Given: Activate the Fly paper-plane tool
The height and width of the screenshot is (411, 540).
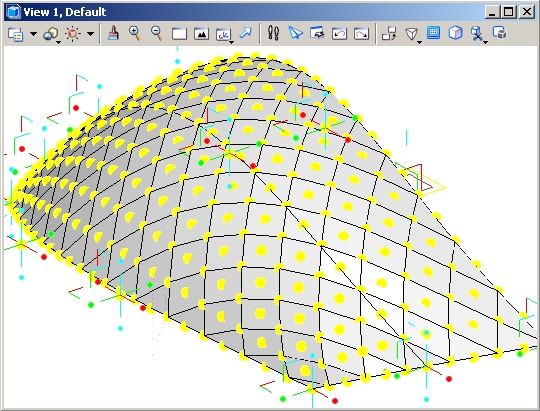Looking at the screenshot, I should 295,33.
